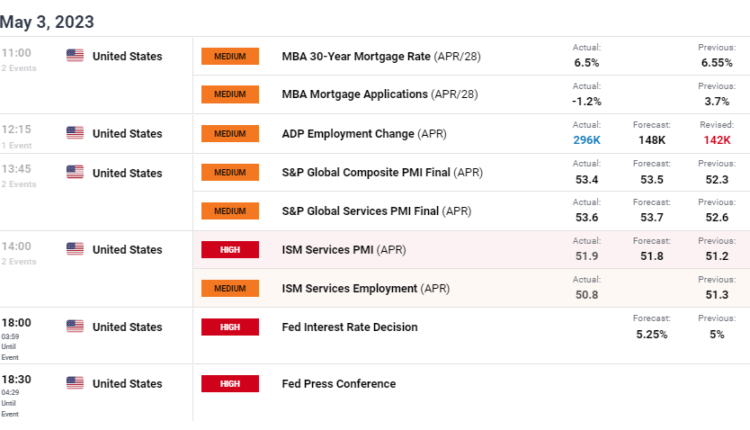Click the US flag in the 12:15 row
The width and height of the screenshot is (750, 430).
[75, 133]
